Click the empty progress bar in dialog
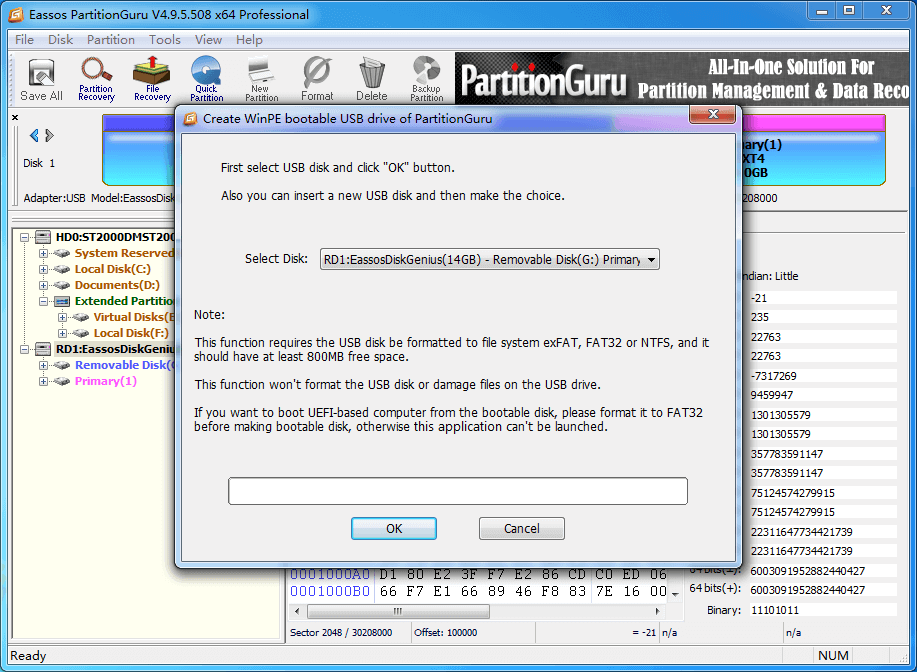The width and height of the screenshot is (917, 672). tap(458, 491)
